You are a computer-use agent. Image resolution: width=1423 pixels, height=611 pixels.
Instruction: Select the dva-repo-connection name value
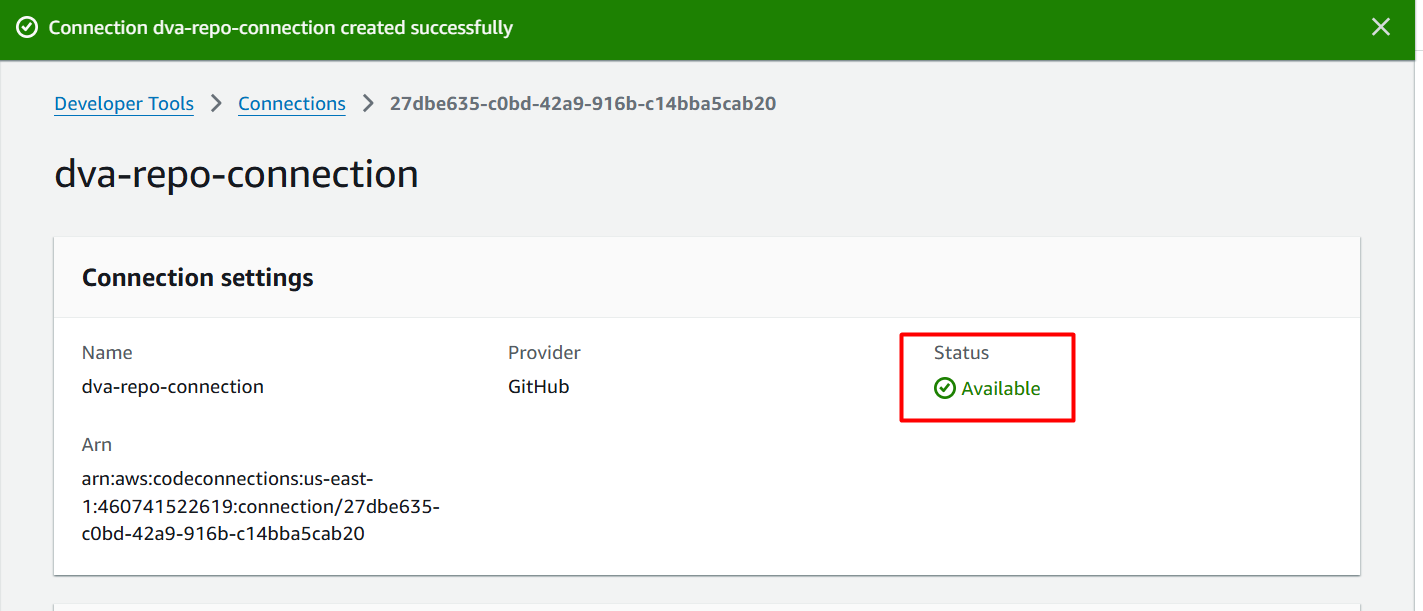(x=173, y=387)
